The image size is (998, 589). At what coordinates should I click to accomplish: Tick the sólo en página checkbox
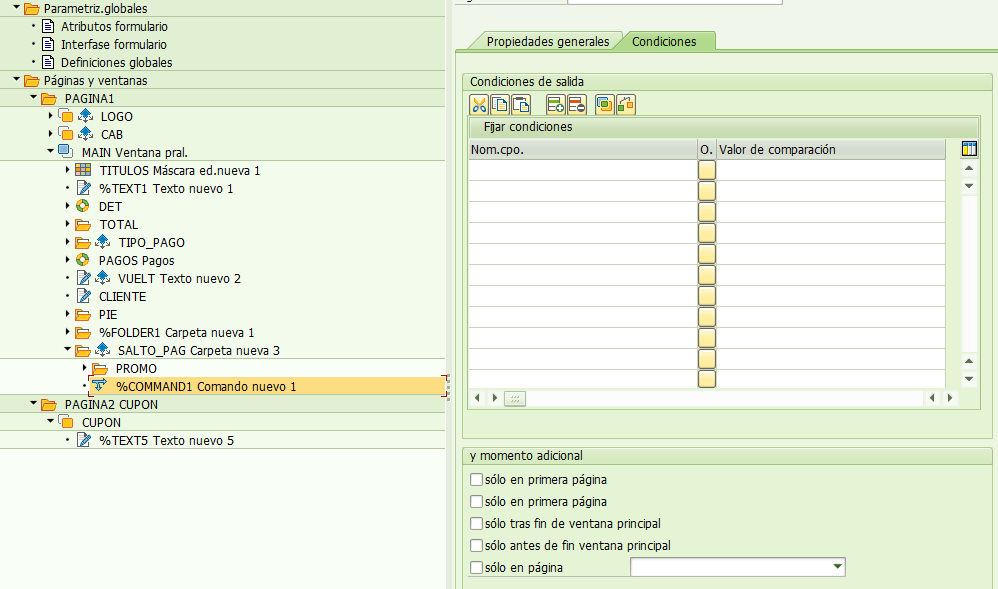coord(476,567)
